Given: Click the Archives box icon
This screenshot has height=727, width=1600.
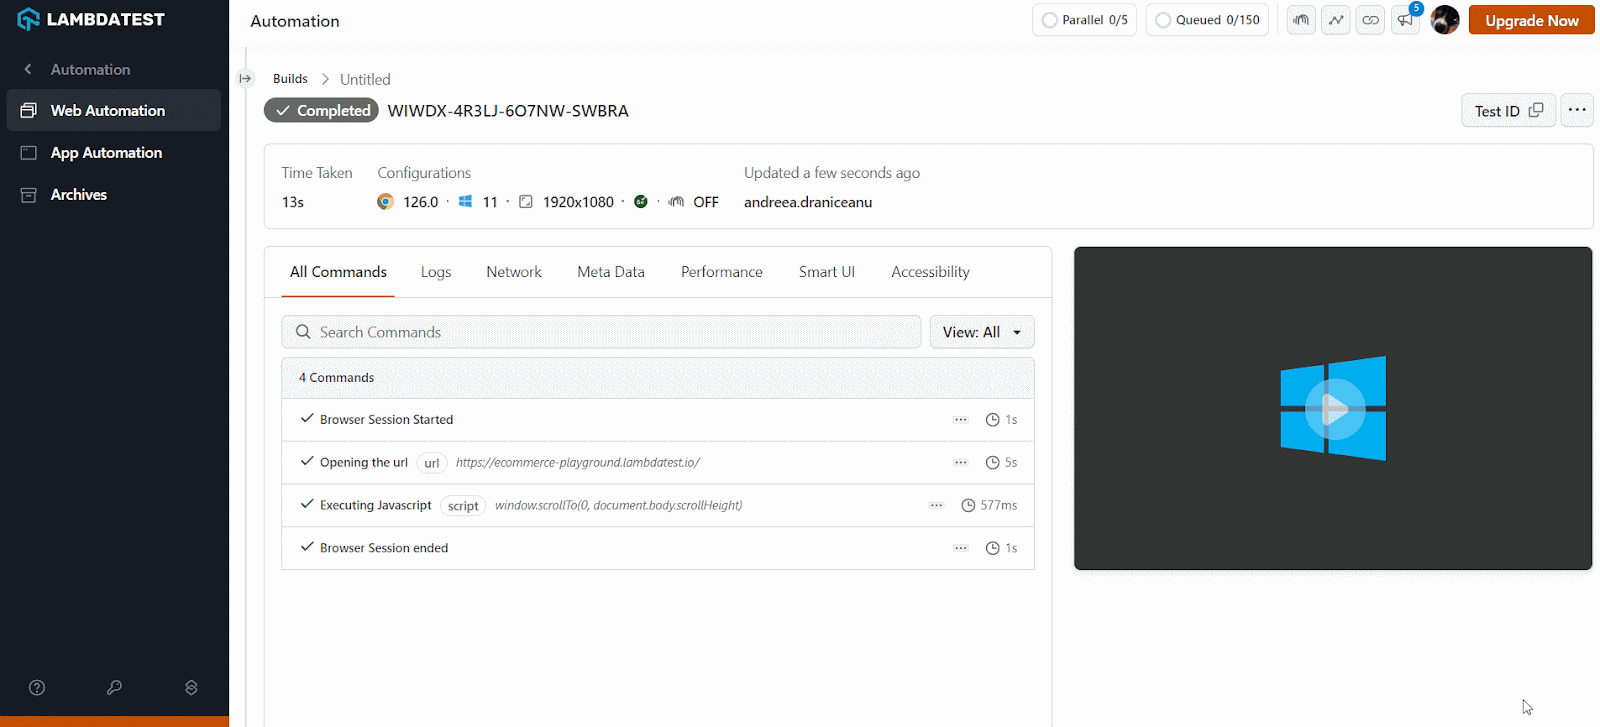Looking at the screenshot, I should pyautogui.click(x=29, y=194).
